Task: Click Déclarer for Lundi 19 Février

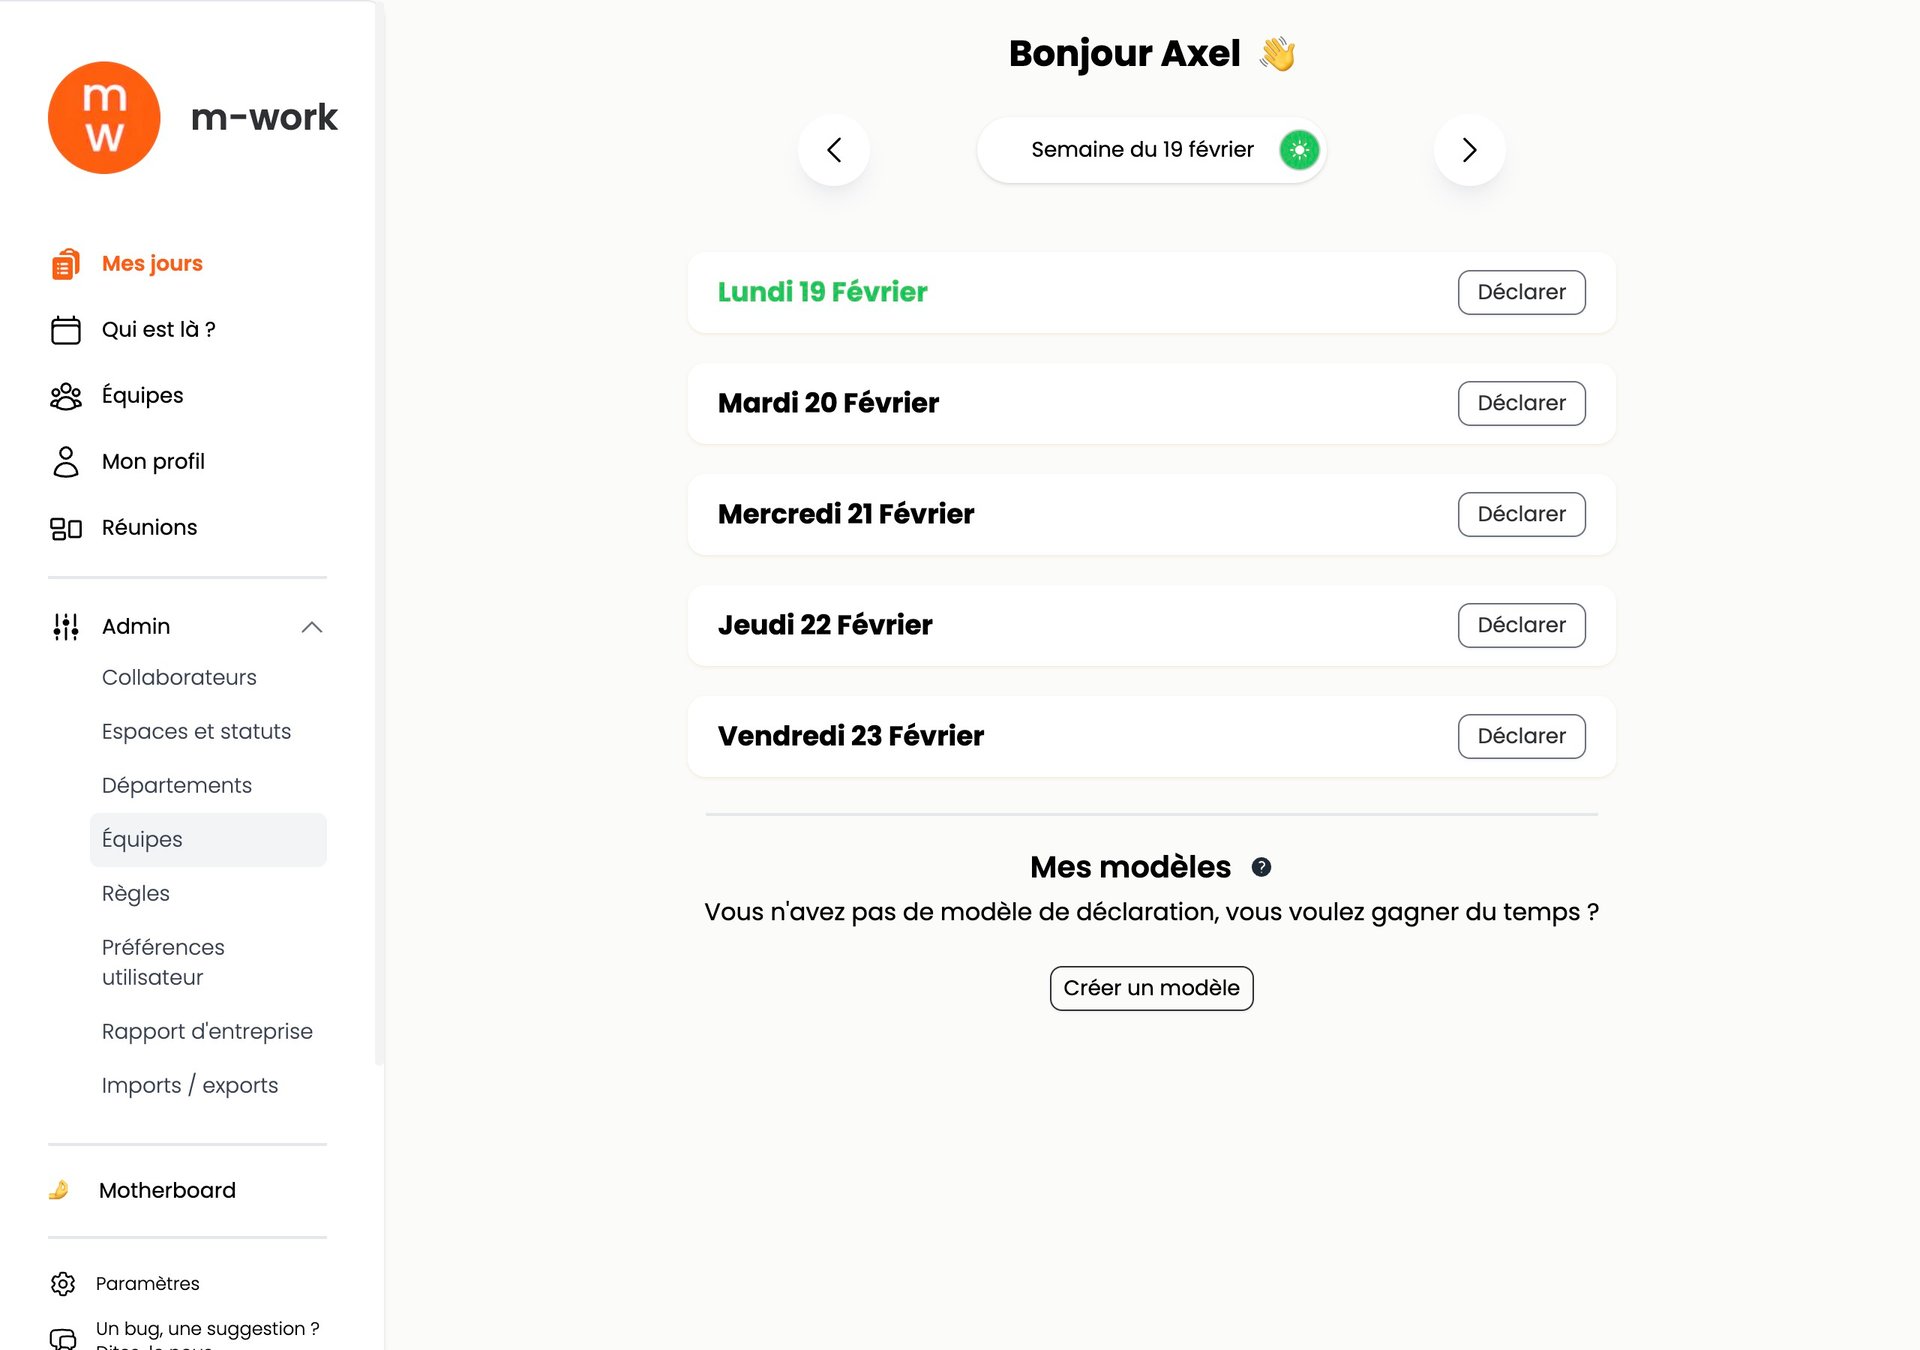Action: point(1521,292)
